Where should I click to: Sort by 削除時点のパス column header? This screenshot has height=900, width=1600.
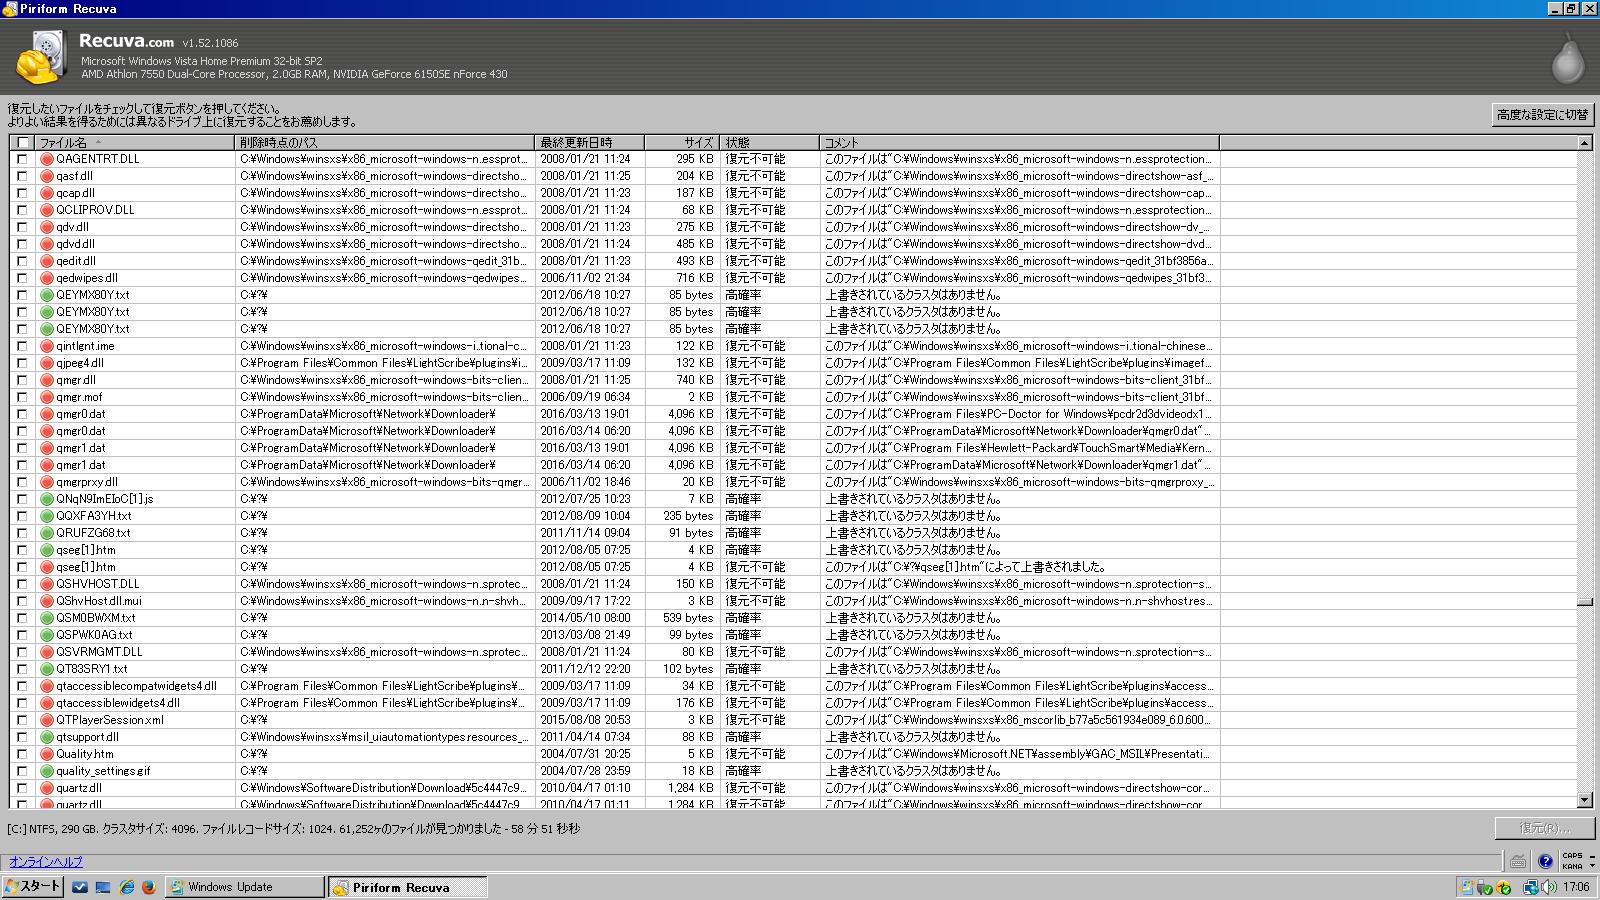tap(385, 143)
